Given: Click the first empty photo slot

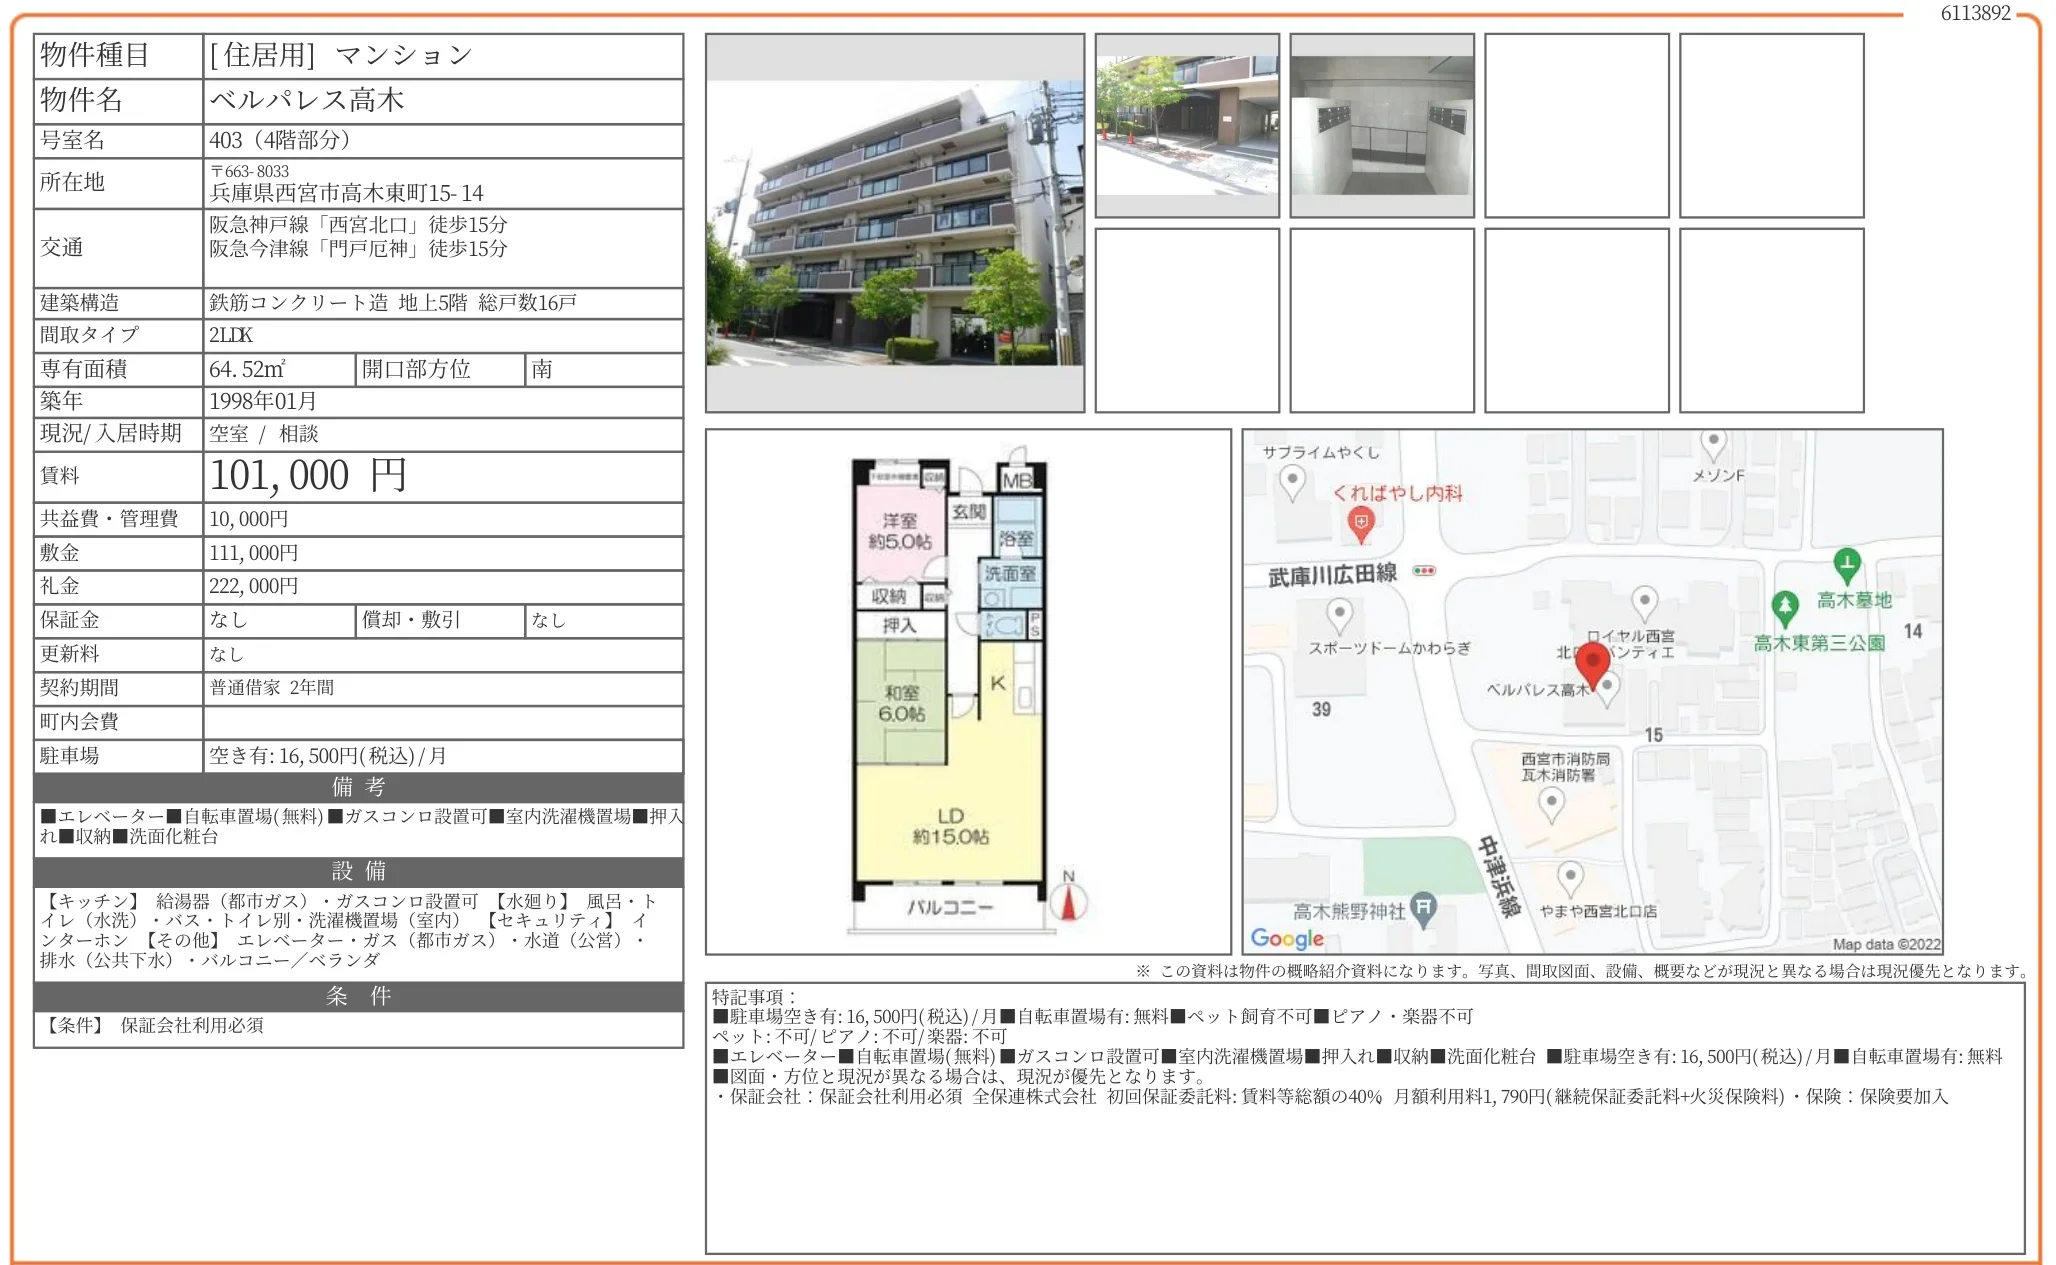Looking at the screenshot, I should [1576, 125].
